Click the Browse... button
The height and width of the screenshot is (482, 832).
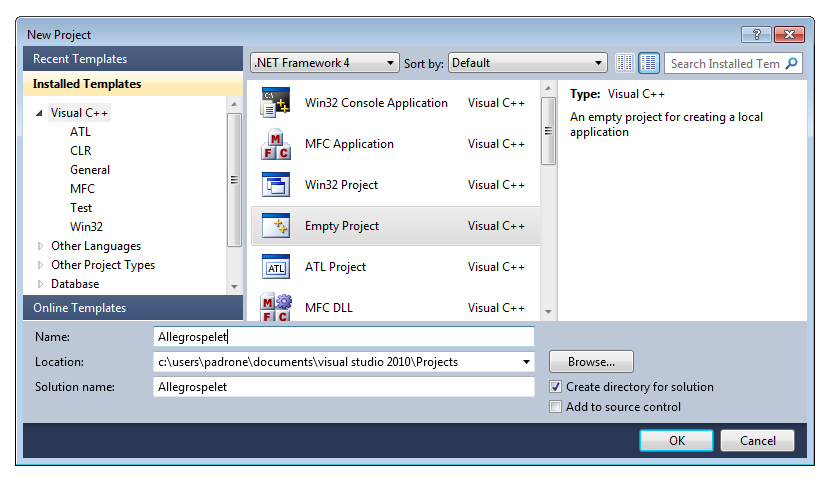pyautogui.click(x=591, y=362)
